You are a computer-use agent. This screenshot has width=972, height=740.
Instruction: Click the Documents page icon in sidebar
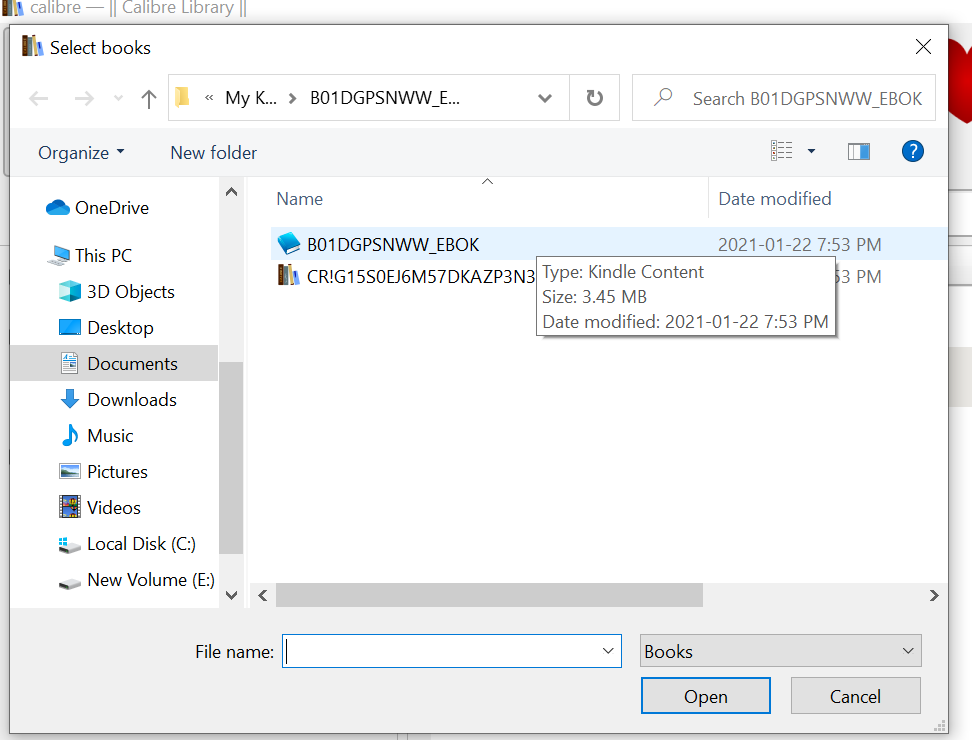69,363
